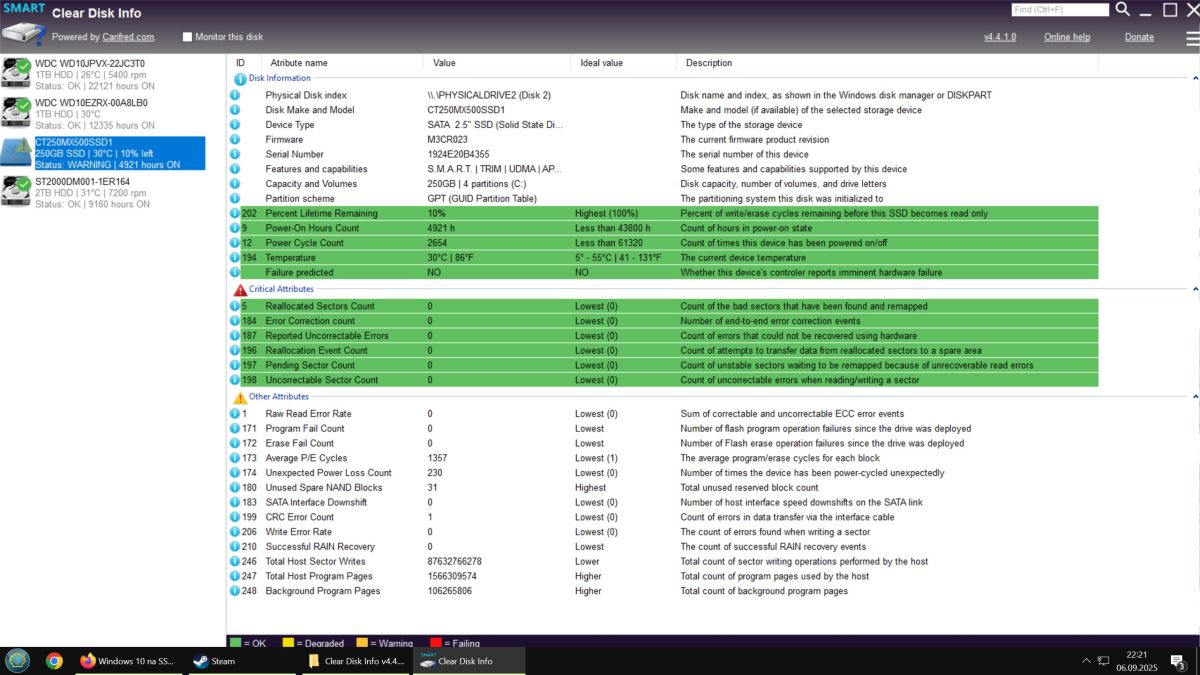1200x675 pixels.
Task: Click info icon beside Firmware row
Action: [x=235, y=140]
